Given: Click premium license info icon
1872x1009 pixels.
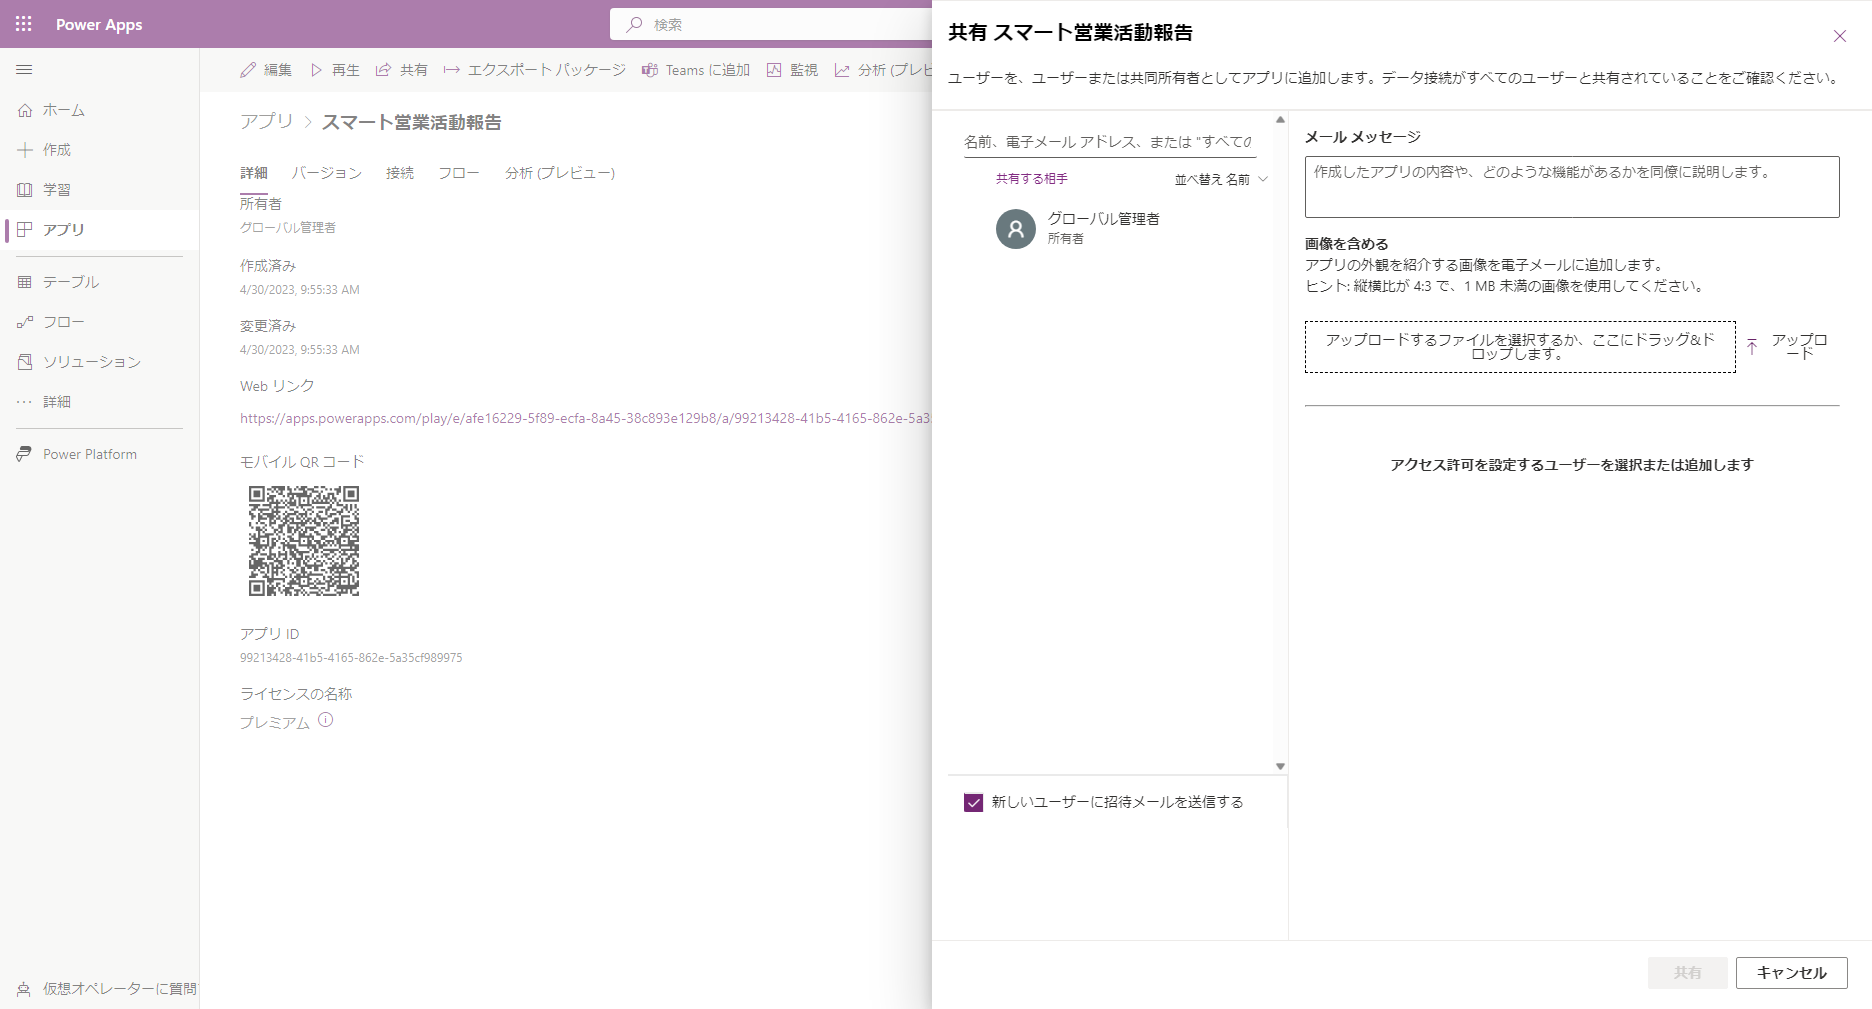Looking at the screenshot, I should click(326, 720).
